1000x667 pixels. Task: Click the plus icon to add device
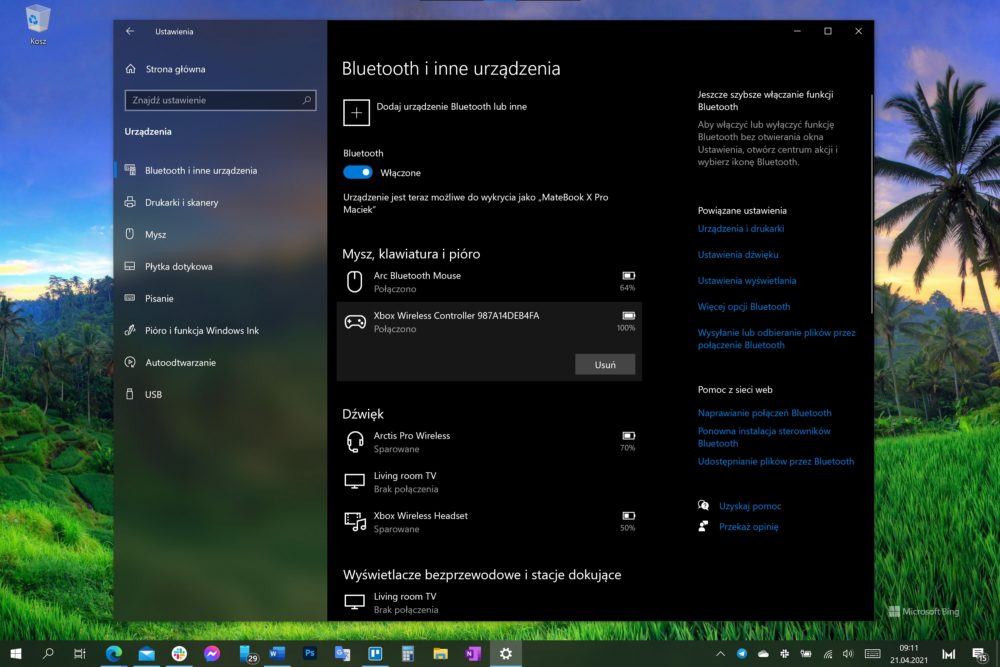[357, 113]
